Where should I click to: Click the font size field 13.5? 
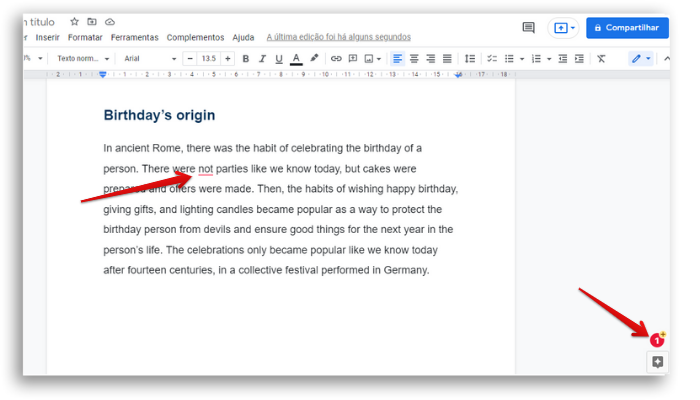pos(209,58)
